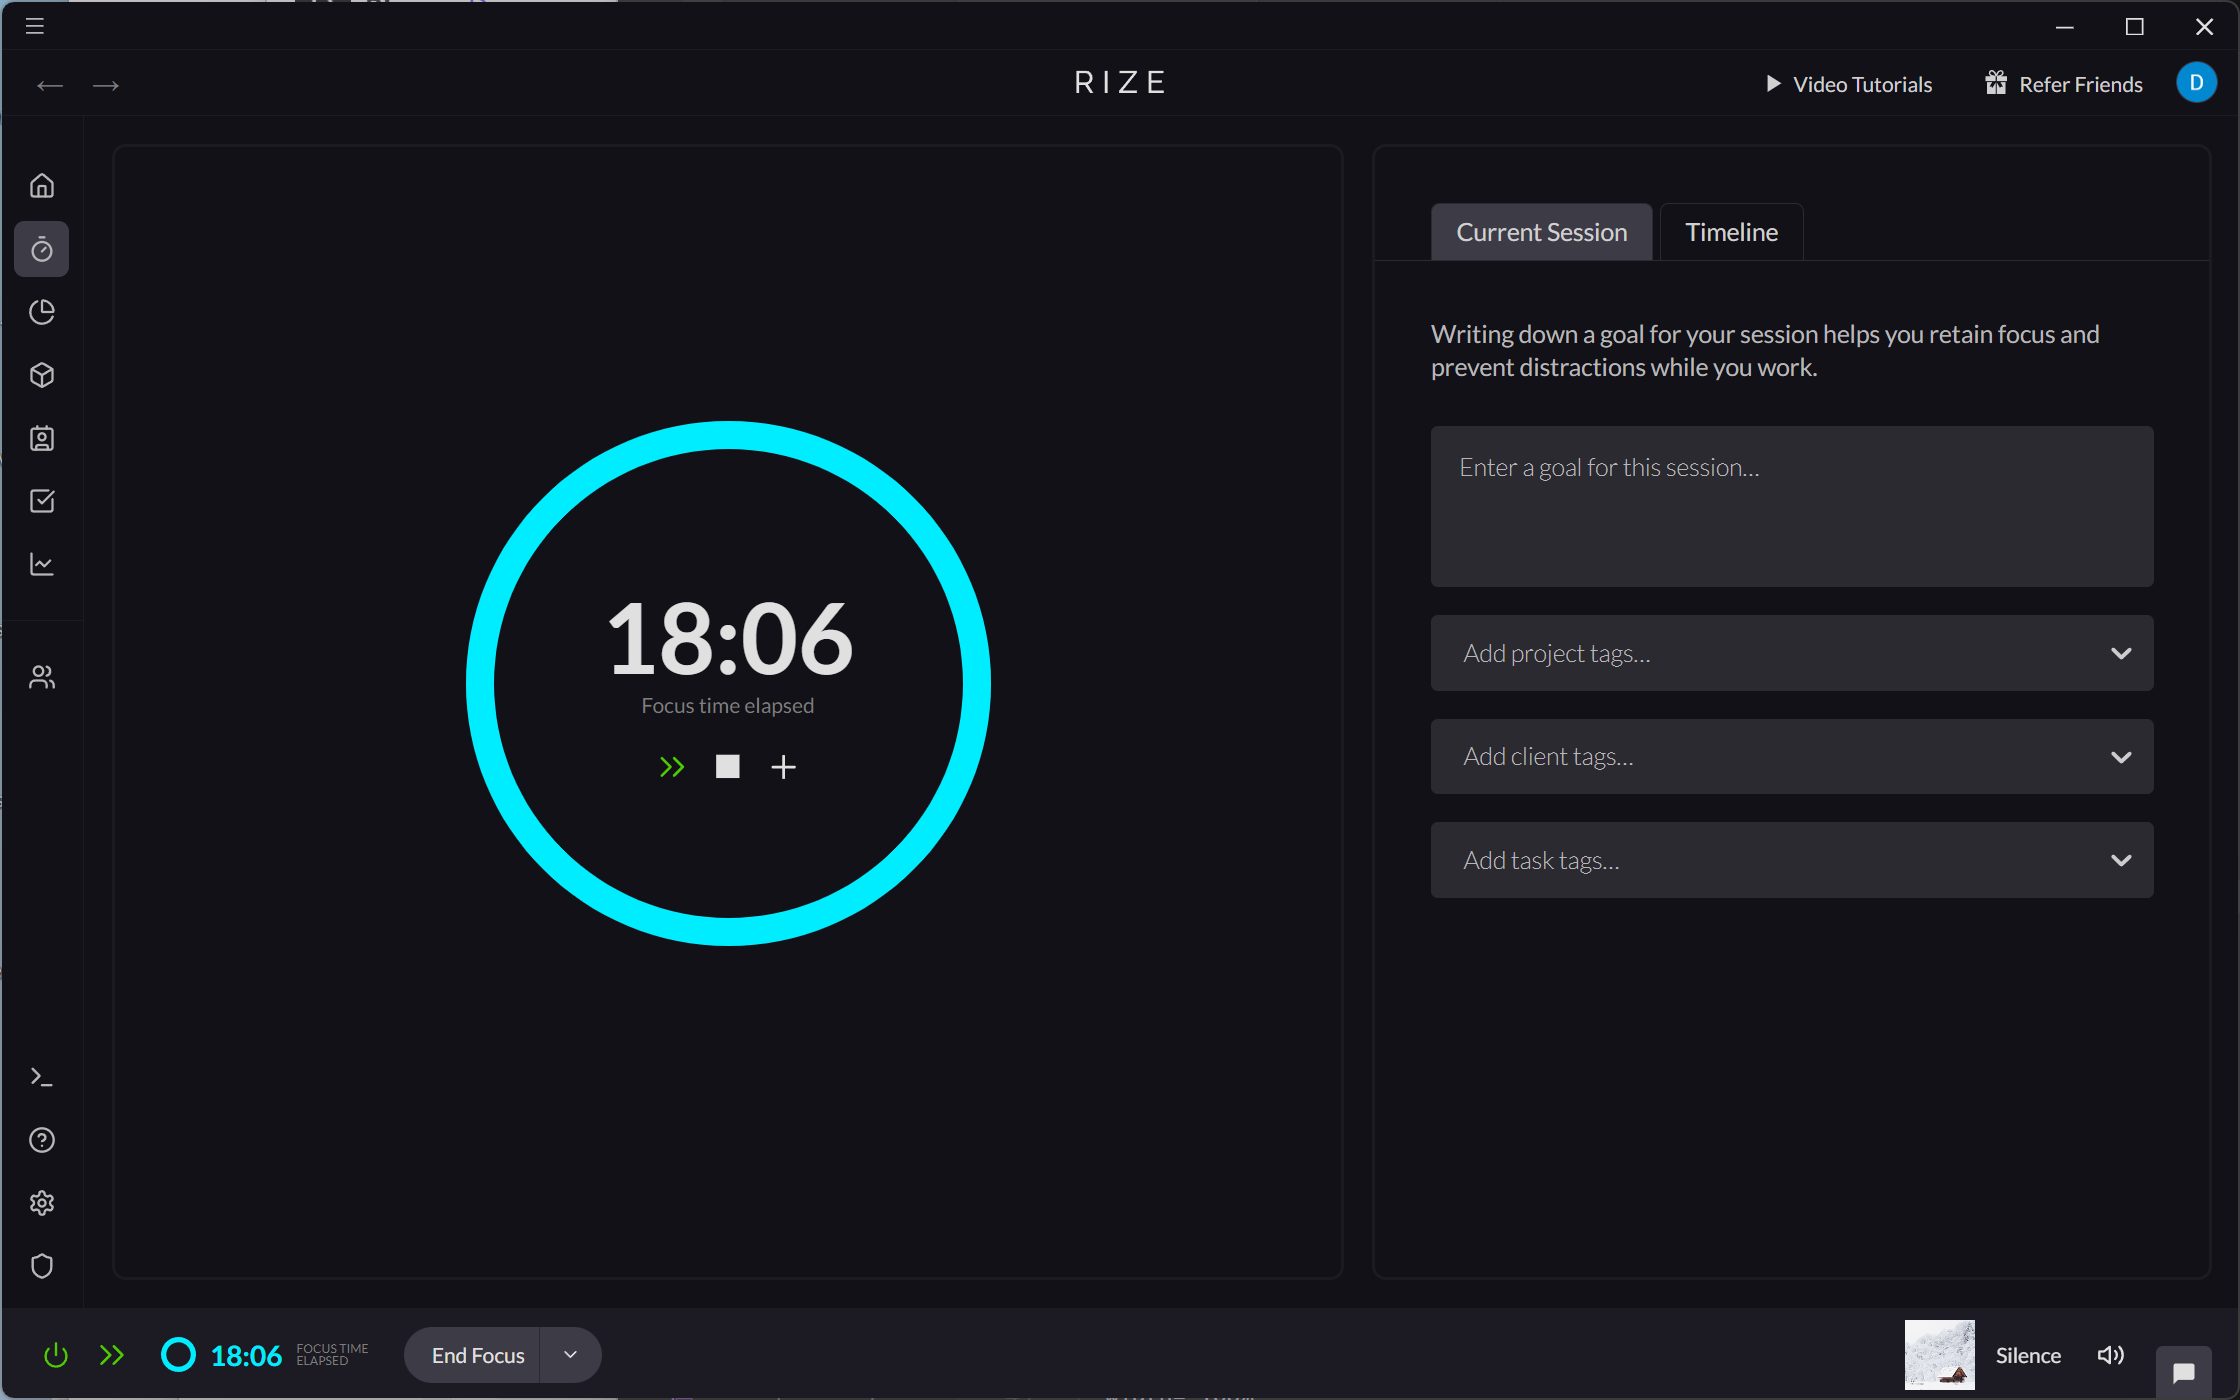This screenshot has width=2240, height=1400.
Task: Select the Timer view in the sidebar
Action: coord(41,249)
